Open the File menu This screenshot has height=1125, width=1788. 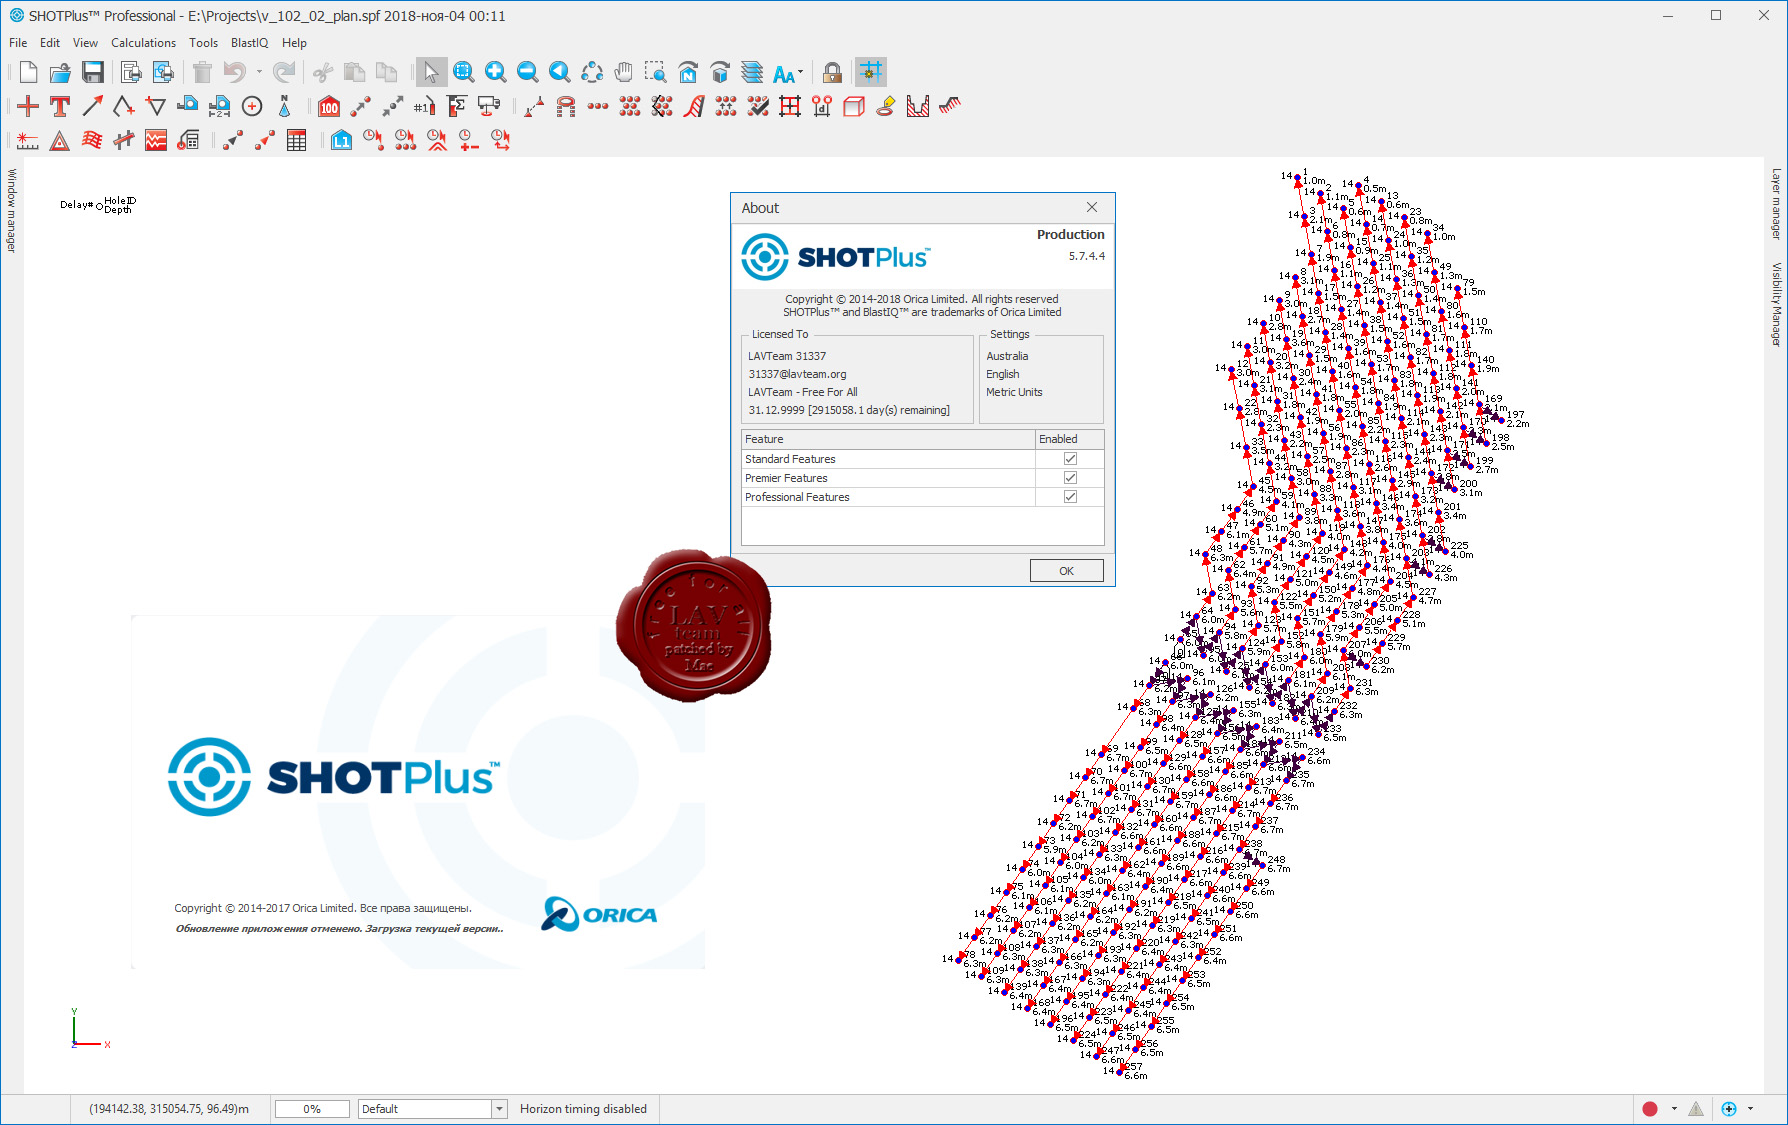pyautogui.click(x=18, y=43)
